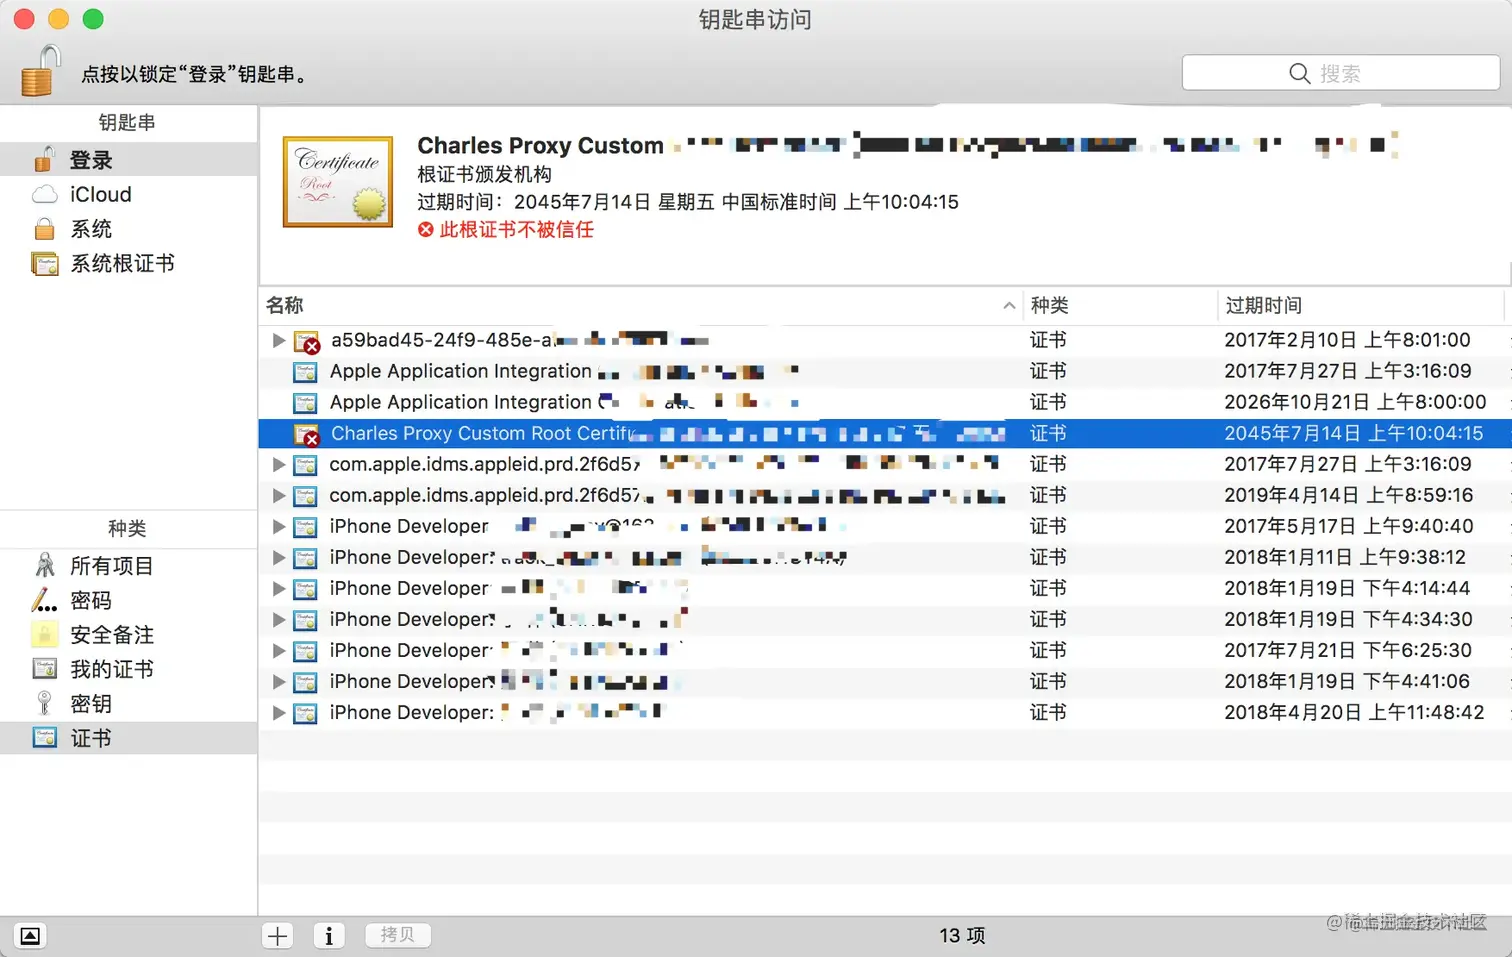Select the expiry date 2045年7月14日 上午10:04:15
Image resolution: width=1512 pixels, height=957 pixels.
1354,433
